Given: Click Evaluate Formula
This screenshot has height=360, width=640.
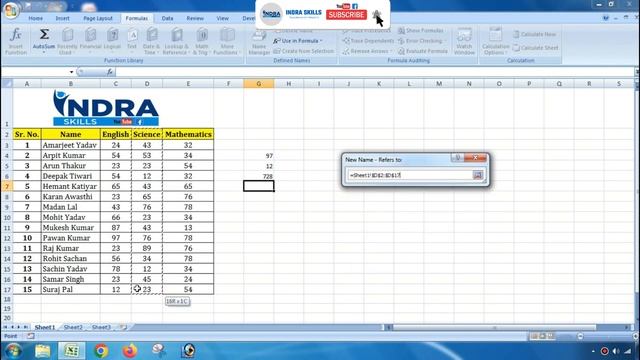Looking at the screenshot, I should (423, 51).
